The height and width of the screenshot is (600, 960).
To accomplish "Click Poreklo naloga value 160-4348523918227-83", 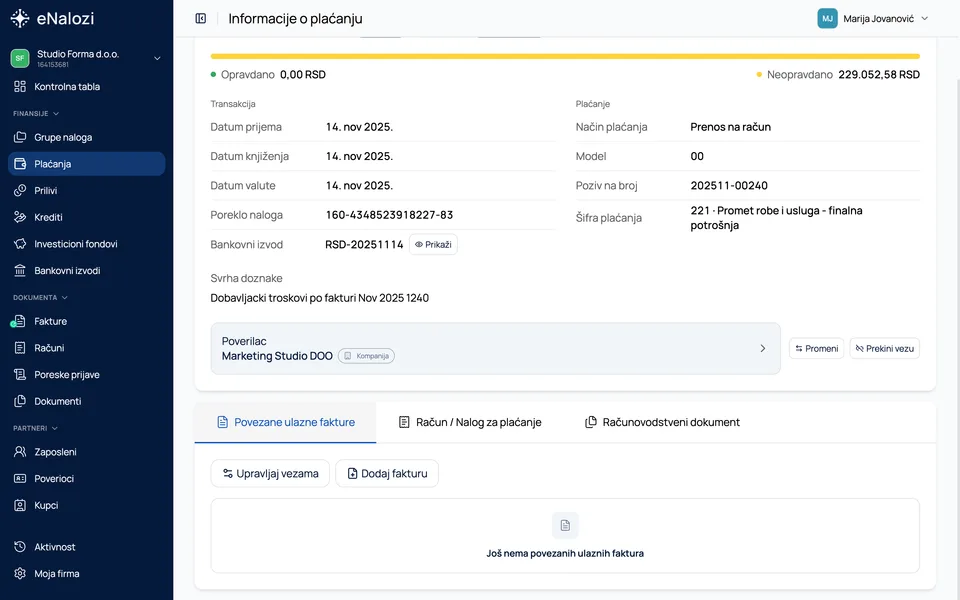I will 389,215.
